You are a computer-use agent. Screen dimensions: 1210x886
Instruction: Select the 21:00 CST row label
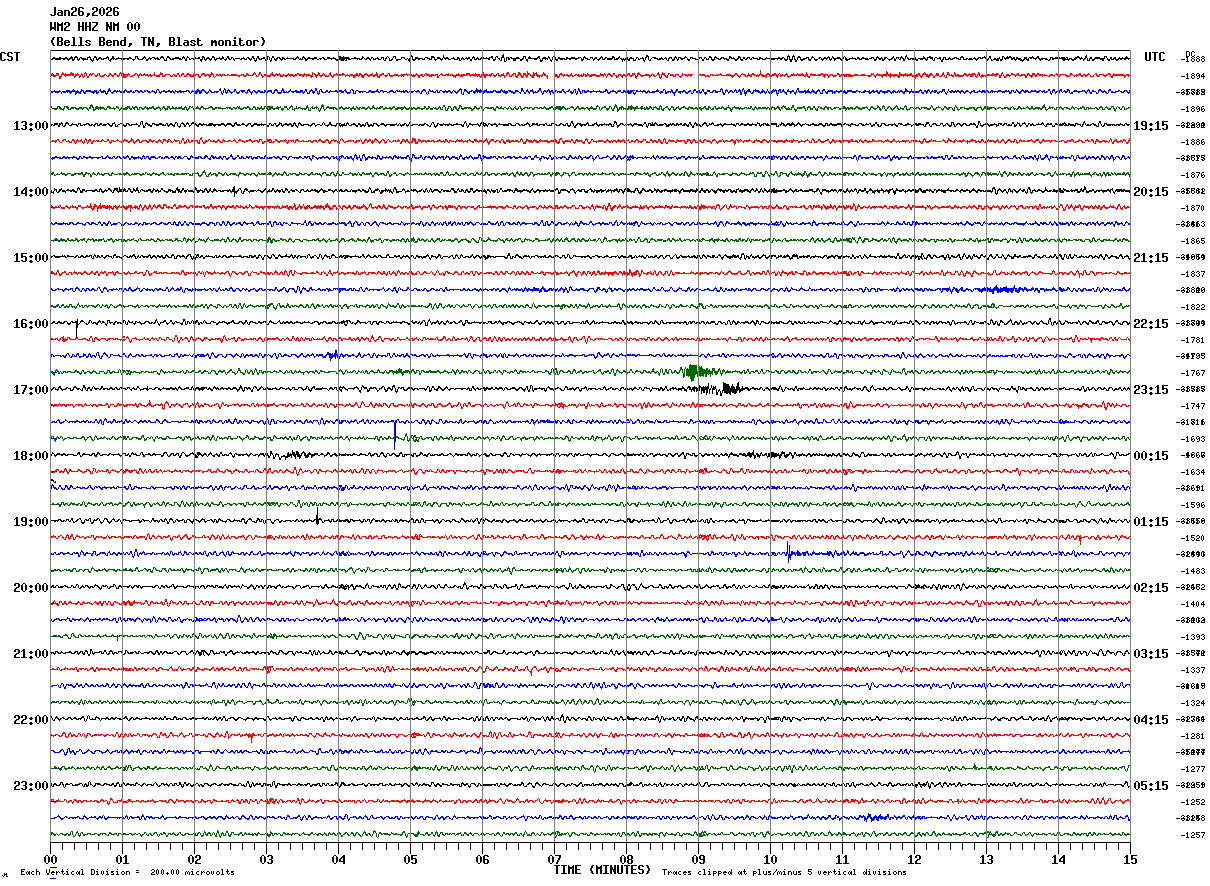pos(31,654)
